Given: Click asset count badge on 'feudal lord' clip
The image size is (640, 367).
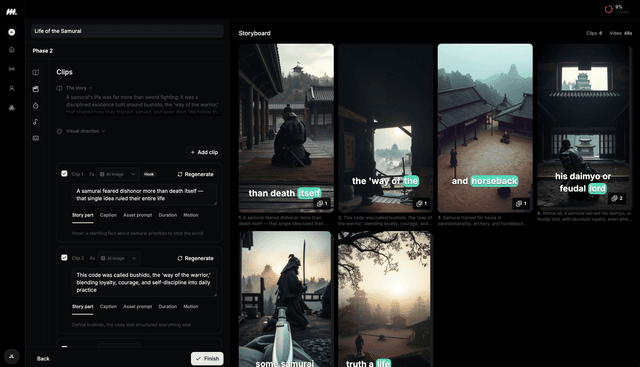Looking at the screenshot, I should click(617, 198).
